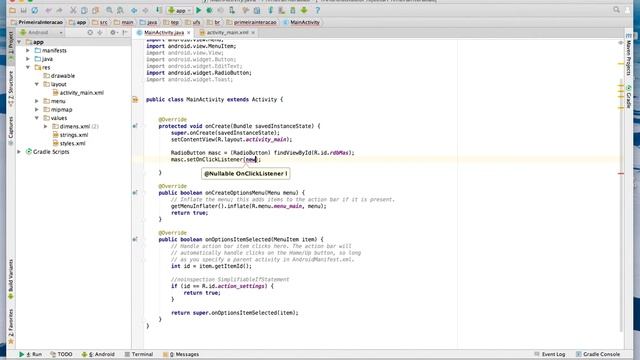Expand the menu folder arrow
The image size is (640, 360).
[37, 101]
